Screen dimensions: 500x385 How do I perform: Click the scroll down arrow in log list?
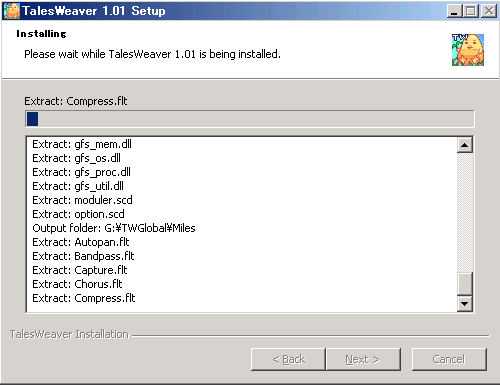click(465, 303)
